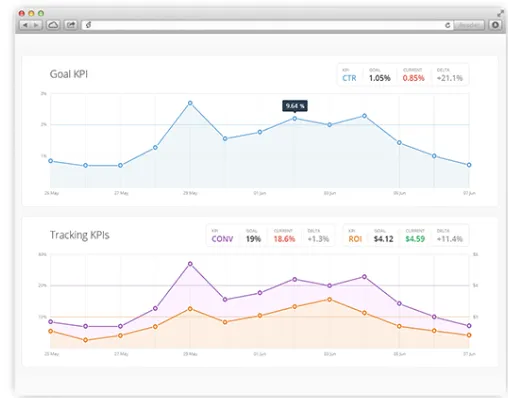Focus the browser address bar
508x398 pixels.
click(267, 25)
